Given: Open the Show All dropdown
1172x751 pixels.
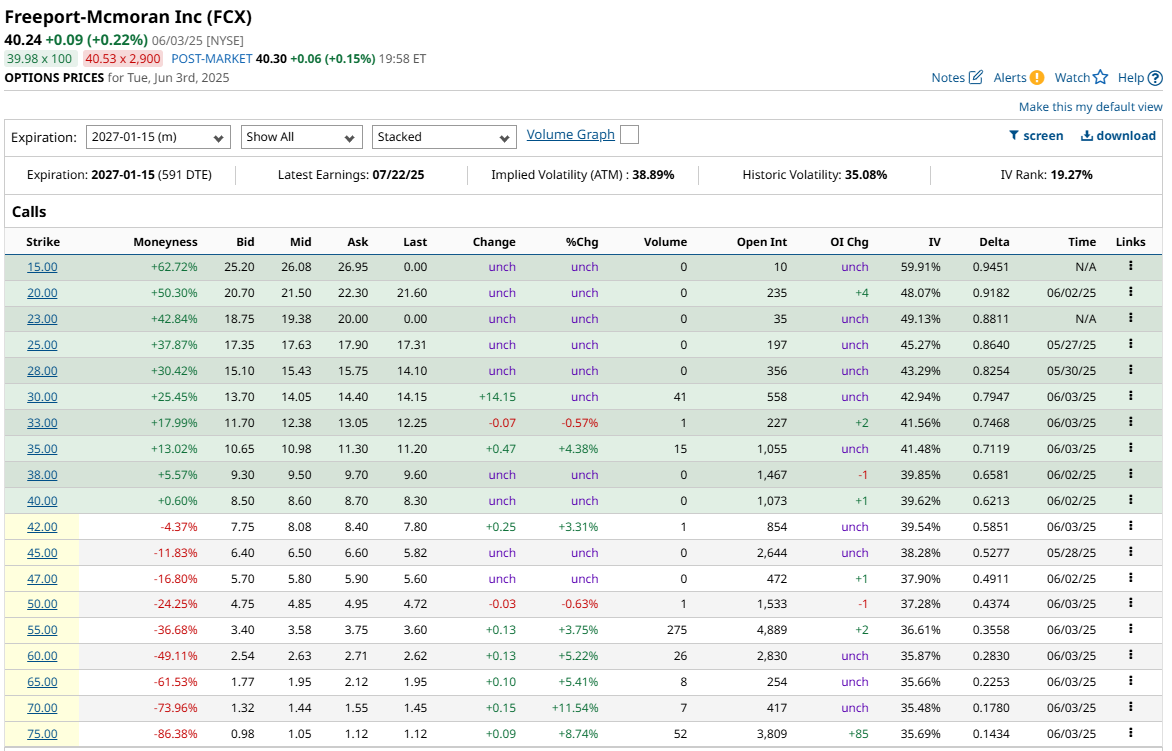Looking at the screenshot, I should click(301, 137).
